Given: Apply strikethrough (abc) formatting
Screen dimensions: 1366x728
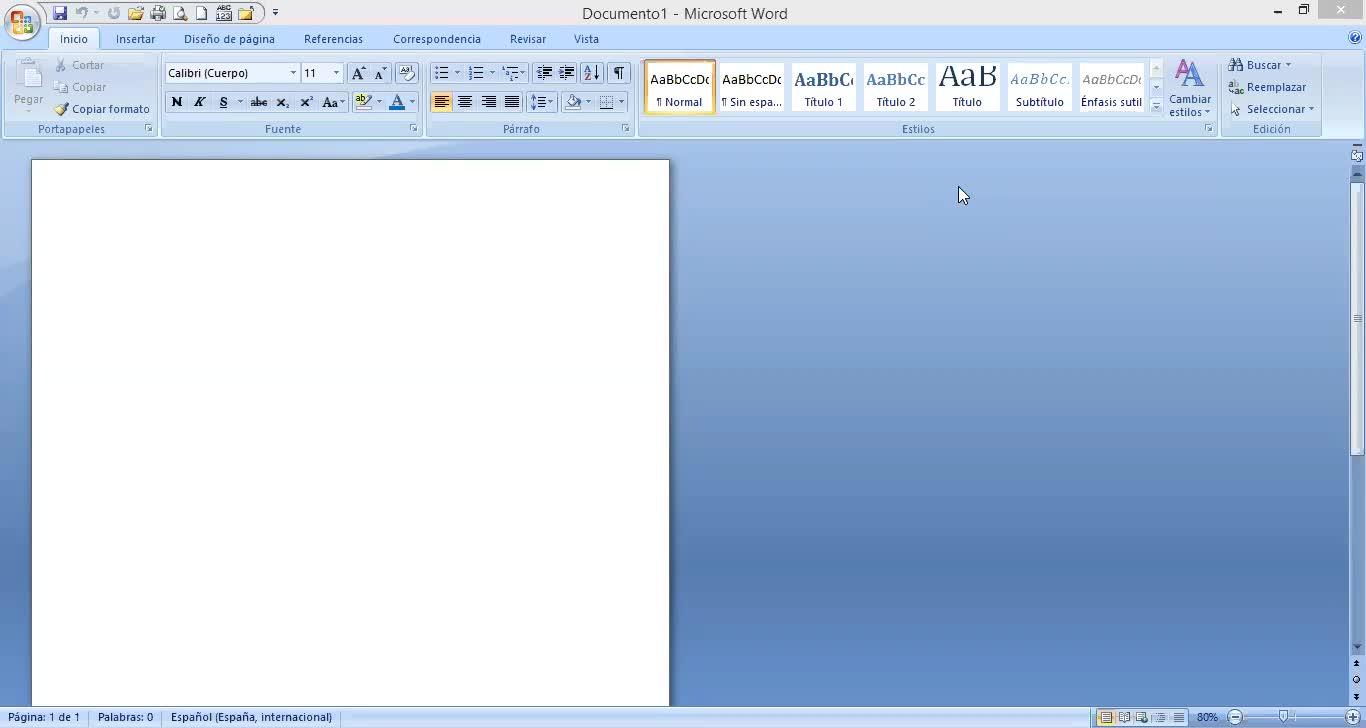Looking at the screenshot, I should coord(259,102).
